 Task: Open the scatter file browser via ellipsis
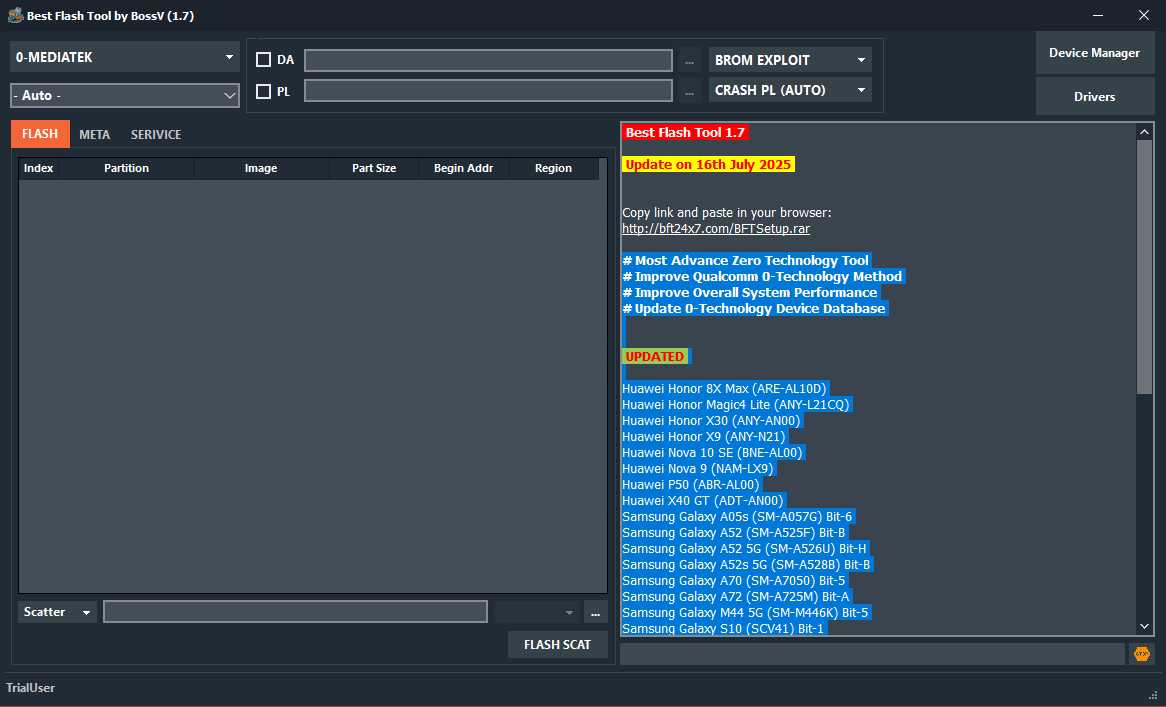coord(595,611)
